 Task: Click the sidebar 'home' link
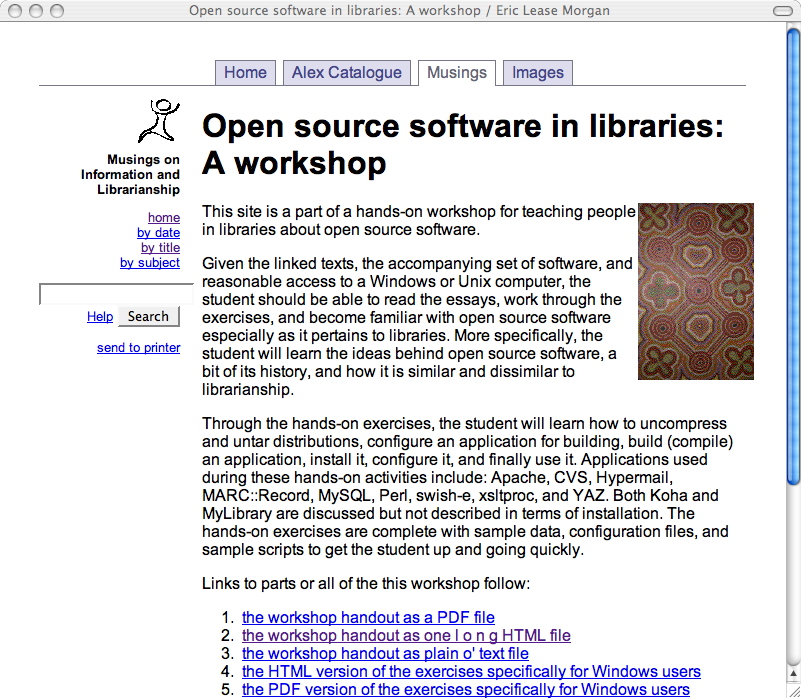[164, 217]
